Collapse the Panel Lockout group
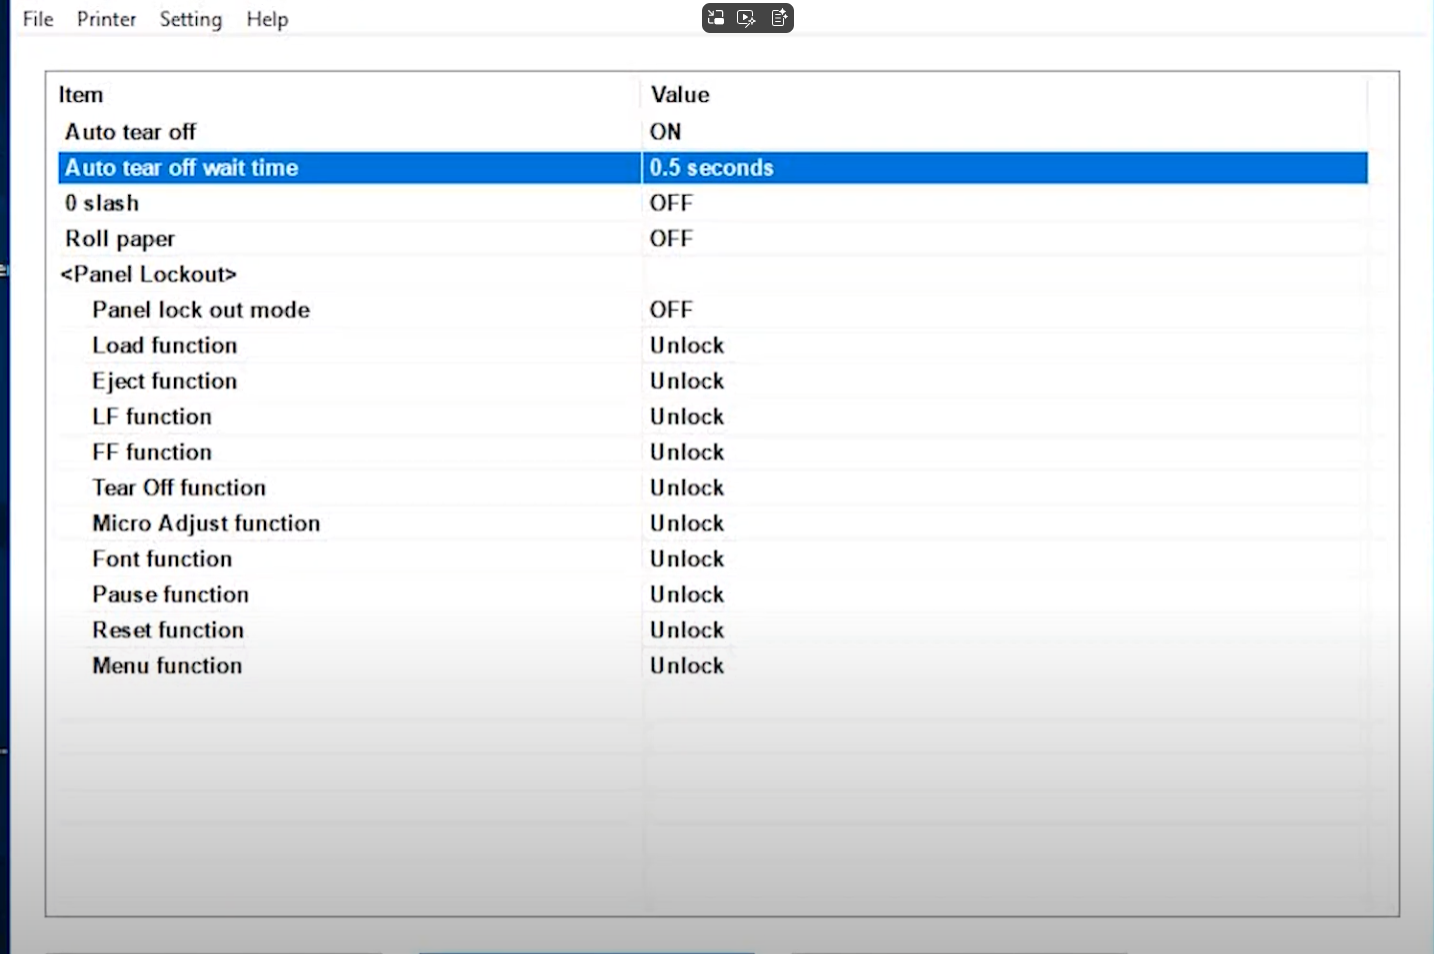Viewport: 1434px width, 954px height. (x=148, y=274)
